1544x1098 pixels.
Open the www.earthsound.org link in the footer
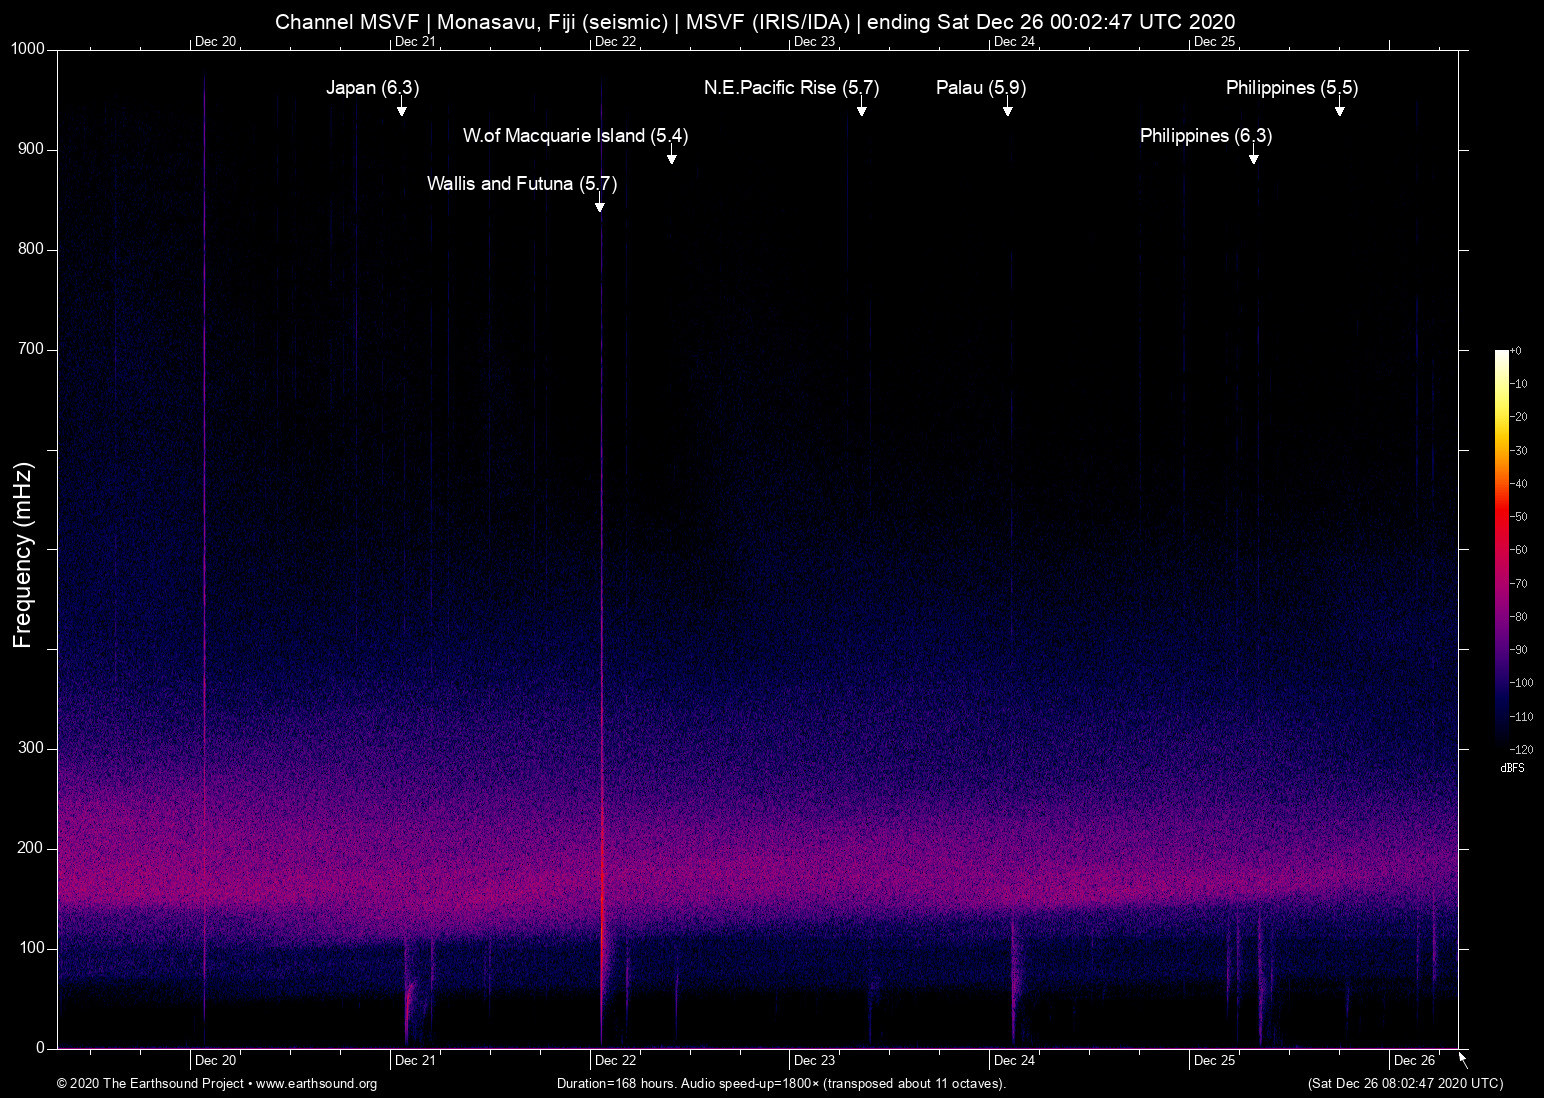coord(316,1084)
